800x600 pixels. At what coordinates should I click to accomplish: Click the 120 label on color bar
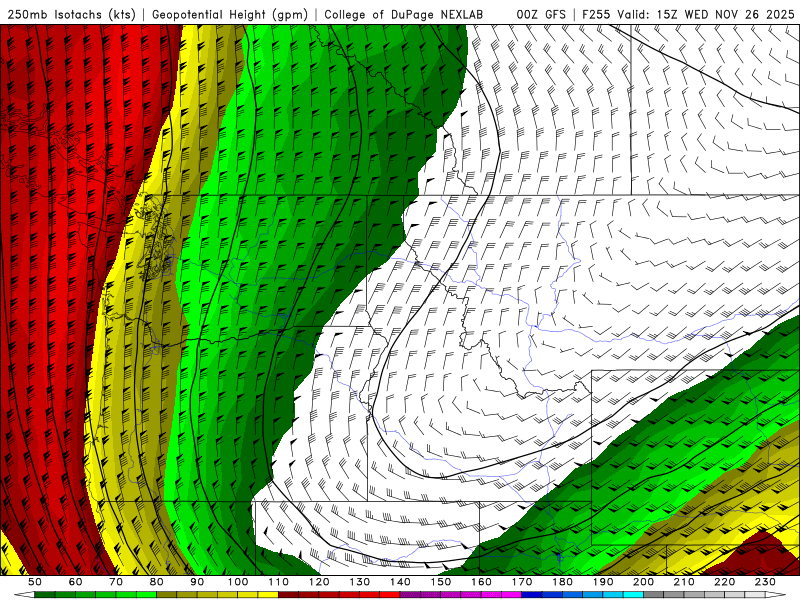click(319, 582)
